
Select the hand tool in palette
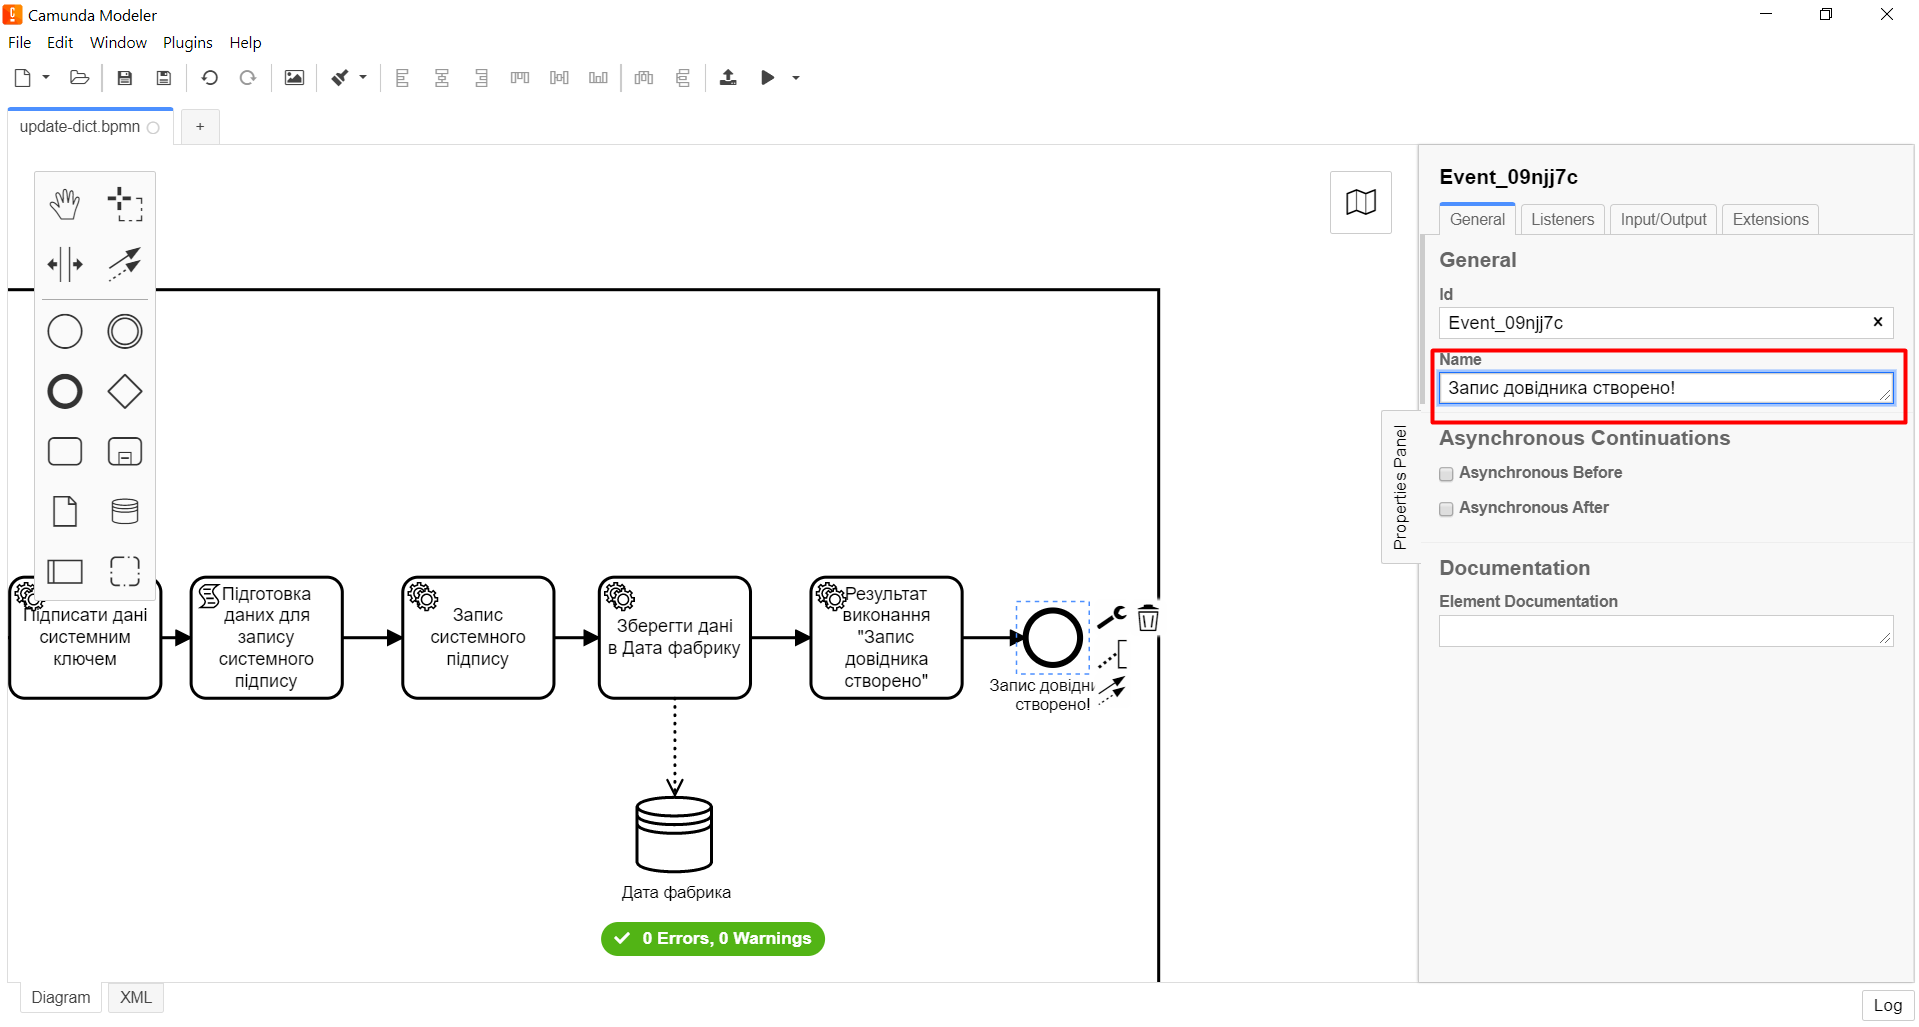(x=65, y=204)
